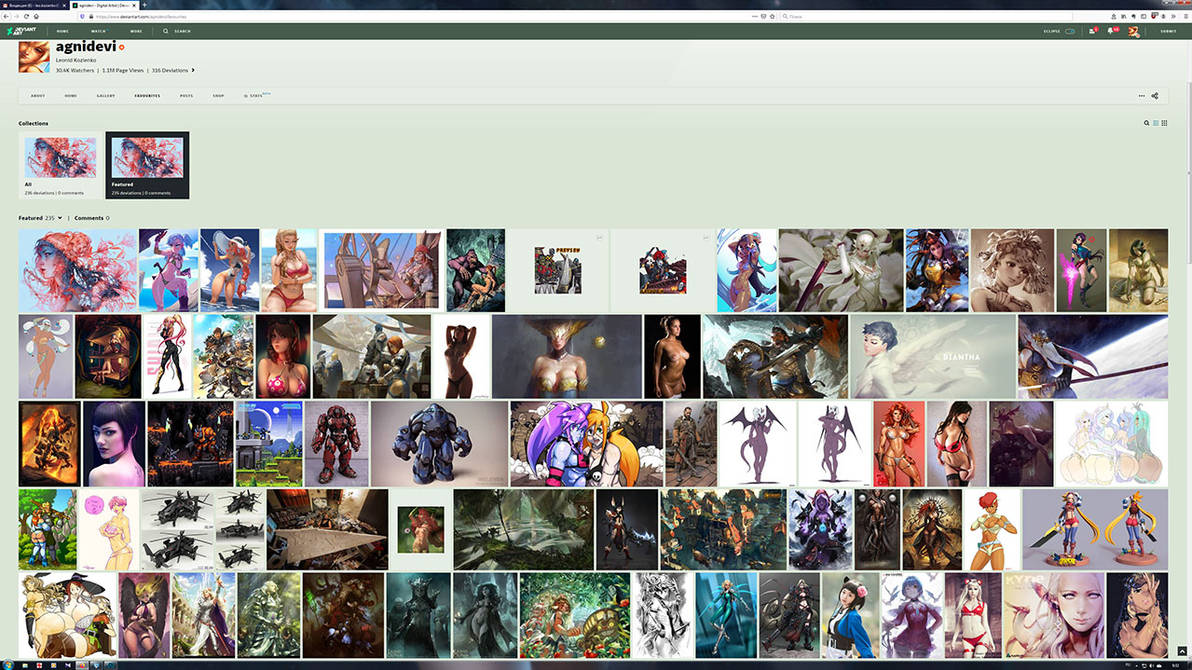Open the All collection folder
1192x670 pixels.
[61, 165]
